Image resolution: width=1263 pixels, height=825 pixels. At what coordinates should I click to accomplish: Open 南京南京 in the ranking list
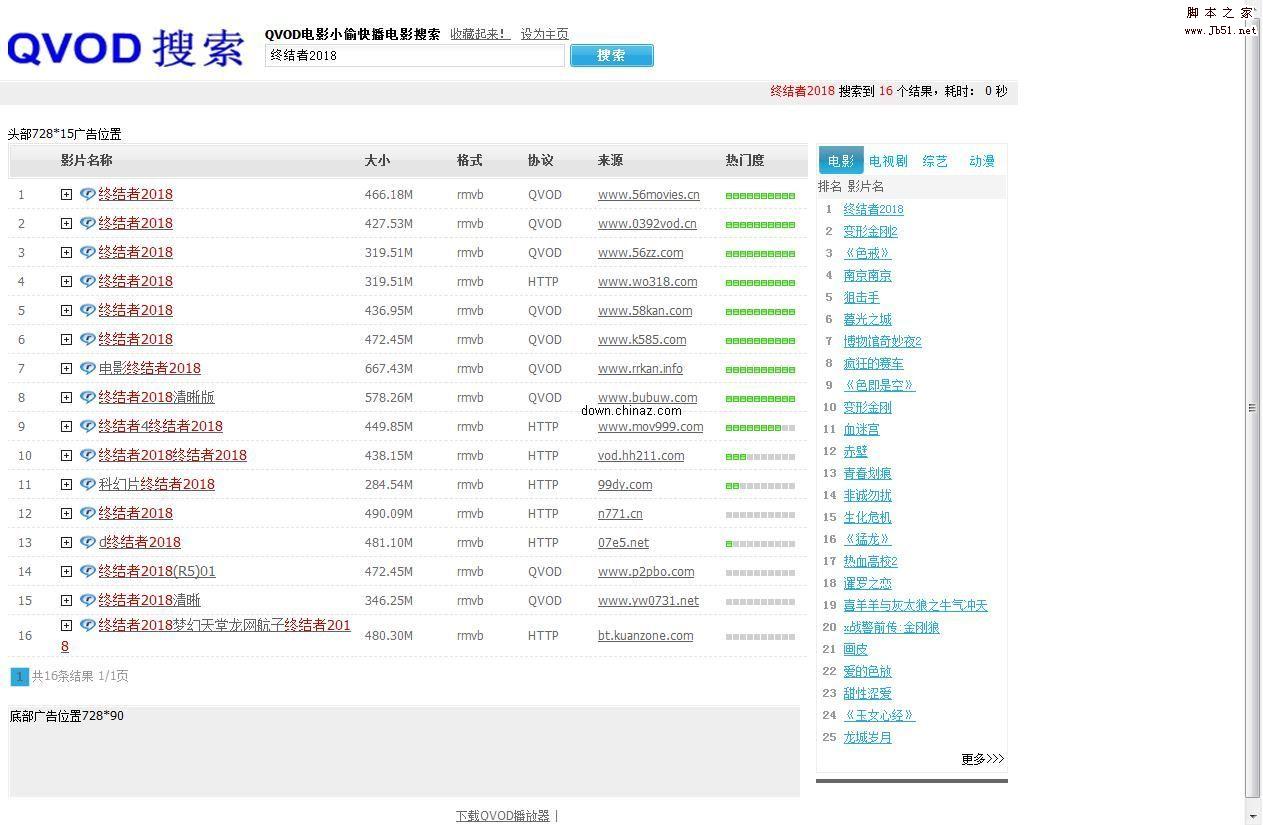(867, 275)
